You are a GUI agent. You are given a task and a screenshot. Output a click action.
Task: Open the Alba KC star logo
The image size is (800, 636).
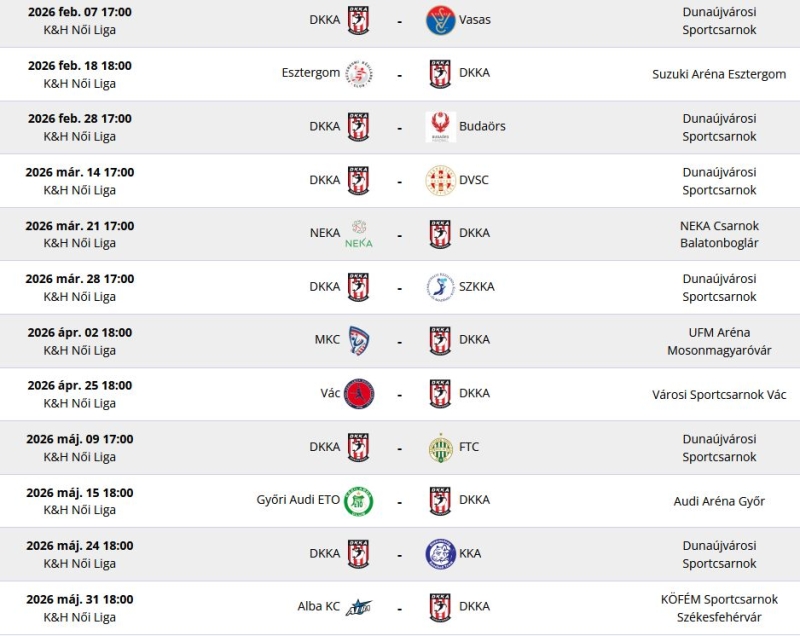coord(359,607)
